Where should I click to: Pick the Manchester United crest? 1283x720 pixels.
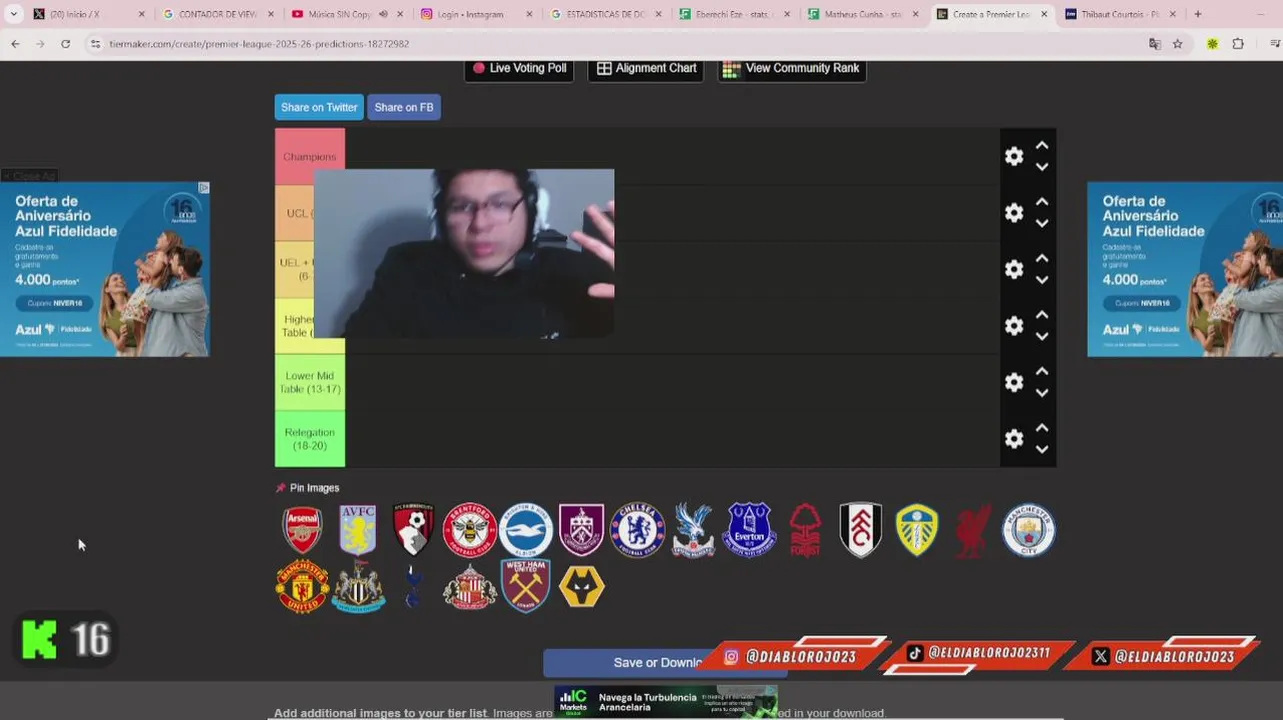[x=302, y=586]
